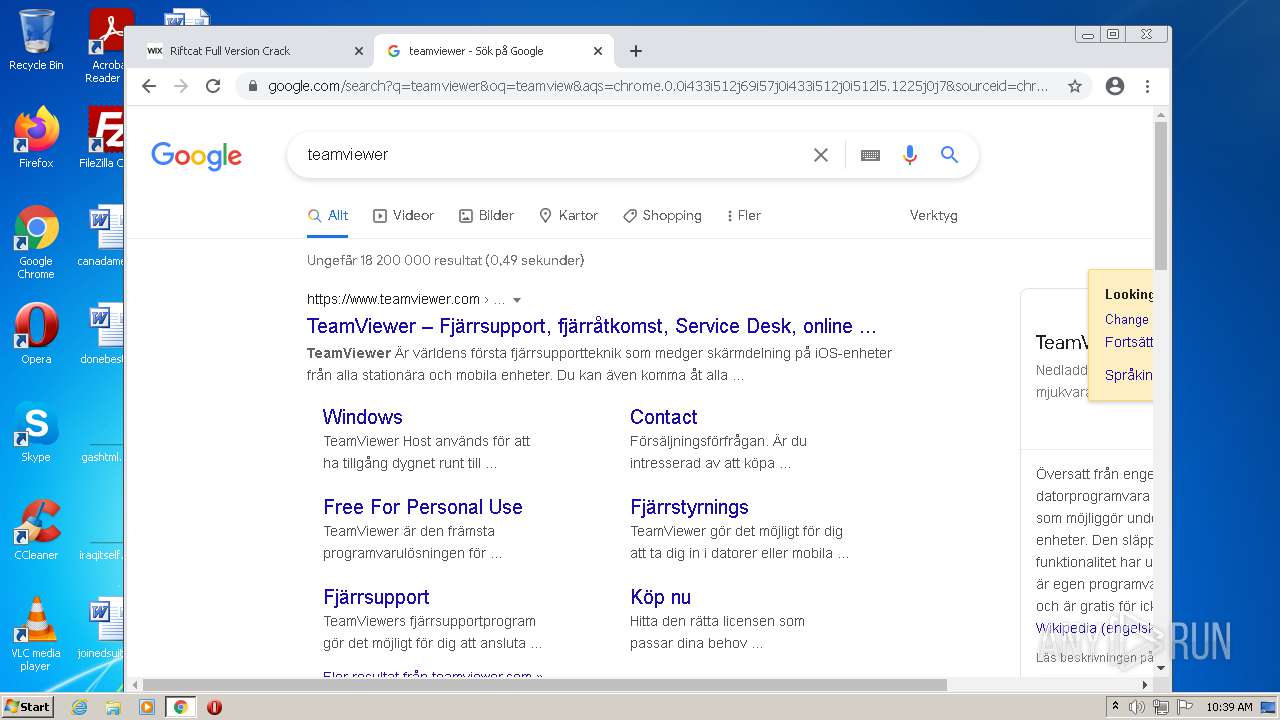Select the VLC media player desktop shortcut
This screenshot has width=1280, height=720.
pyautogui.click(x=36, y=634)
